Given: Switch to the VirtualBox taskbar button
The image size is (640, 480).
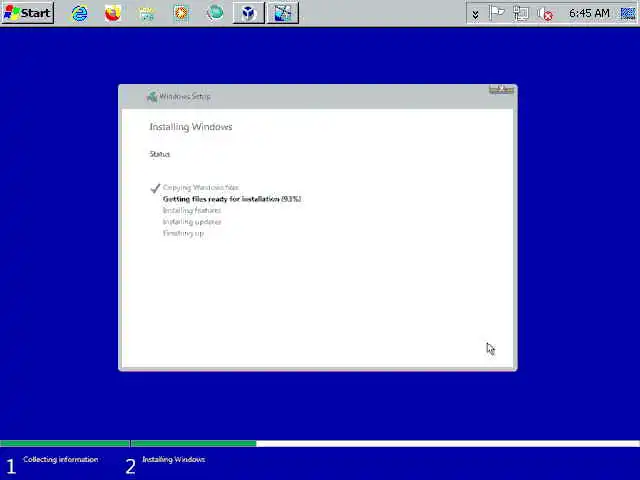Looking at the screenshot, I should [x=249, y=13].
